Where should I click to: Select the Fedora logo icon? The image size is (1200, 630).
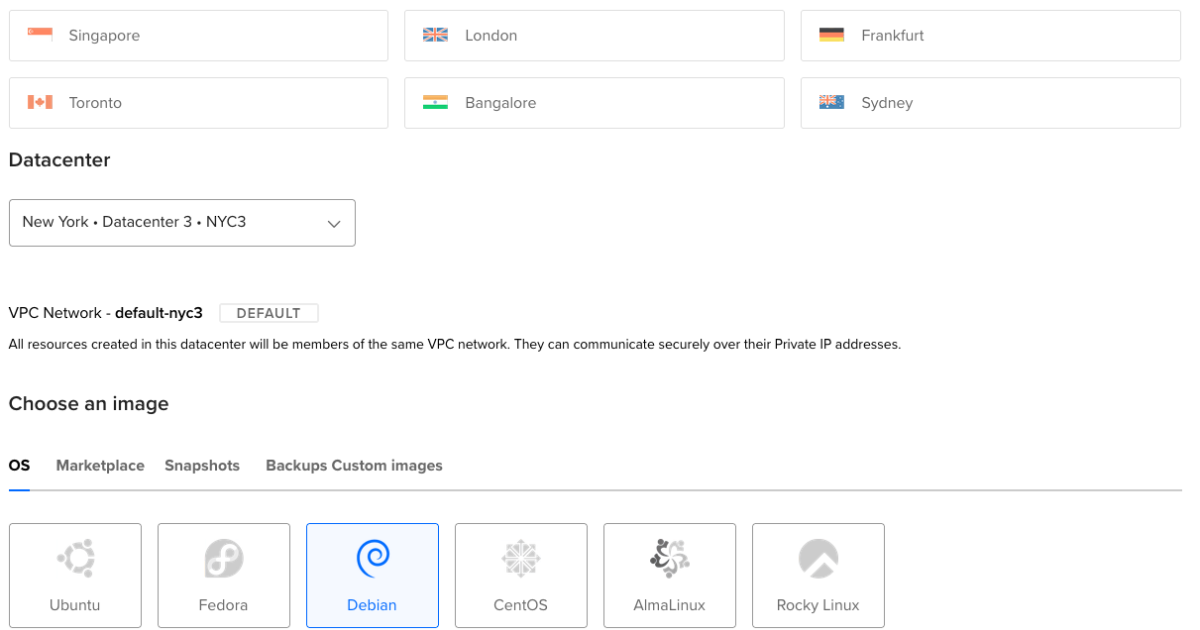(224, 558)
